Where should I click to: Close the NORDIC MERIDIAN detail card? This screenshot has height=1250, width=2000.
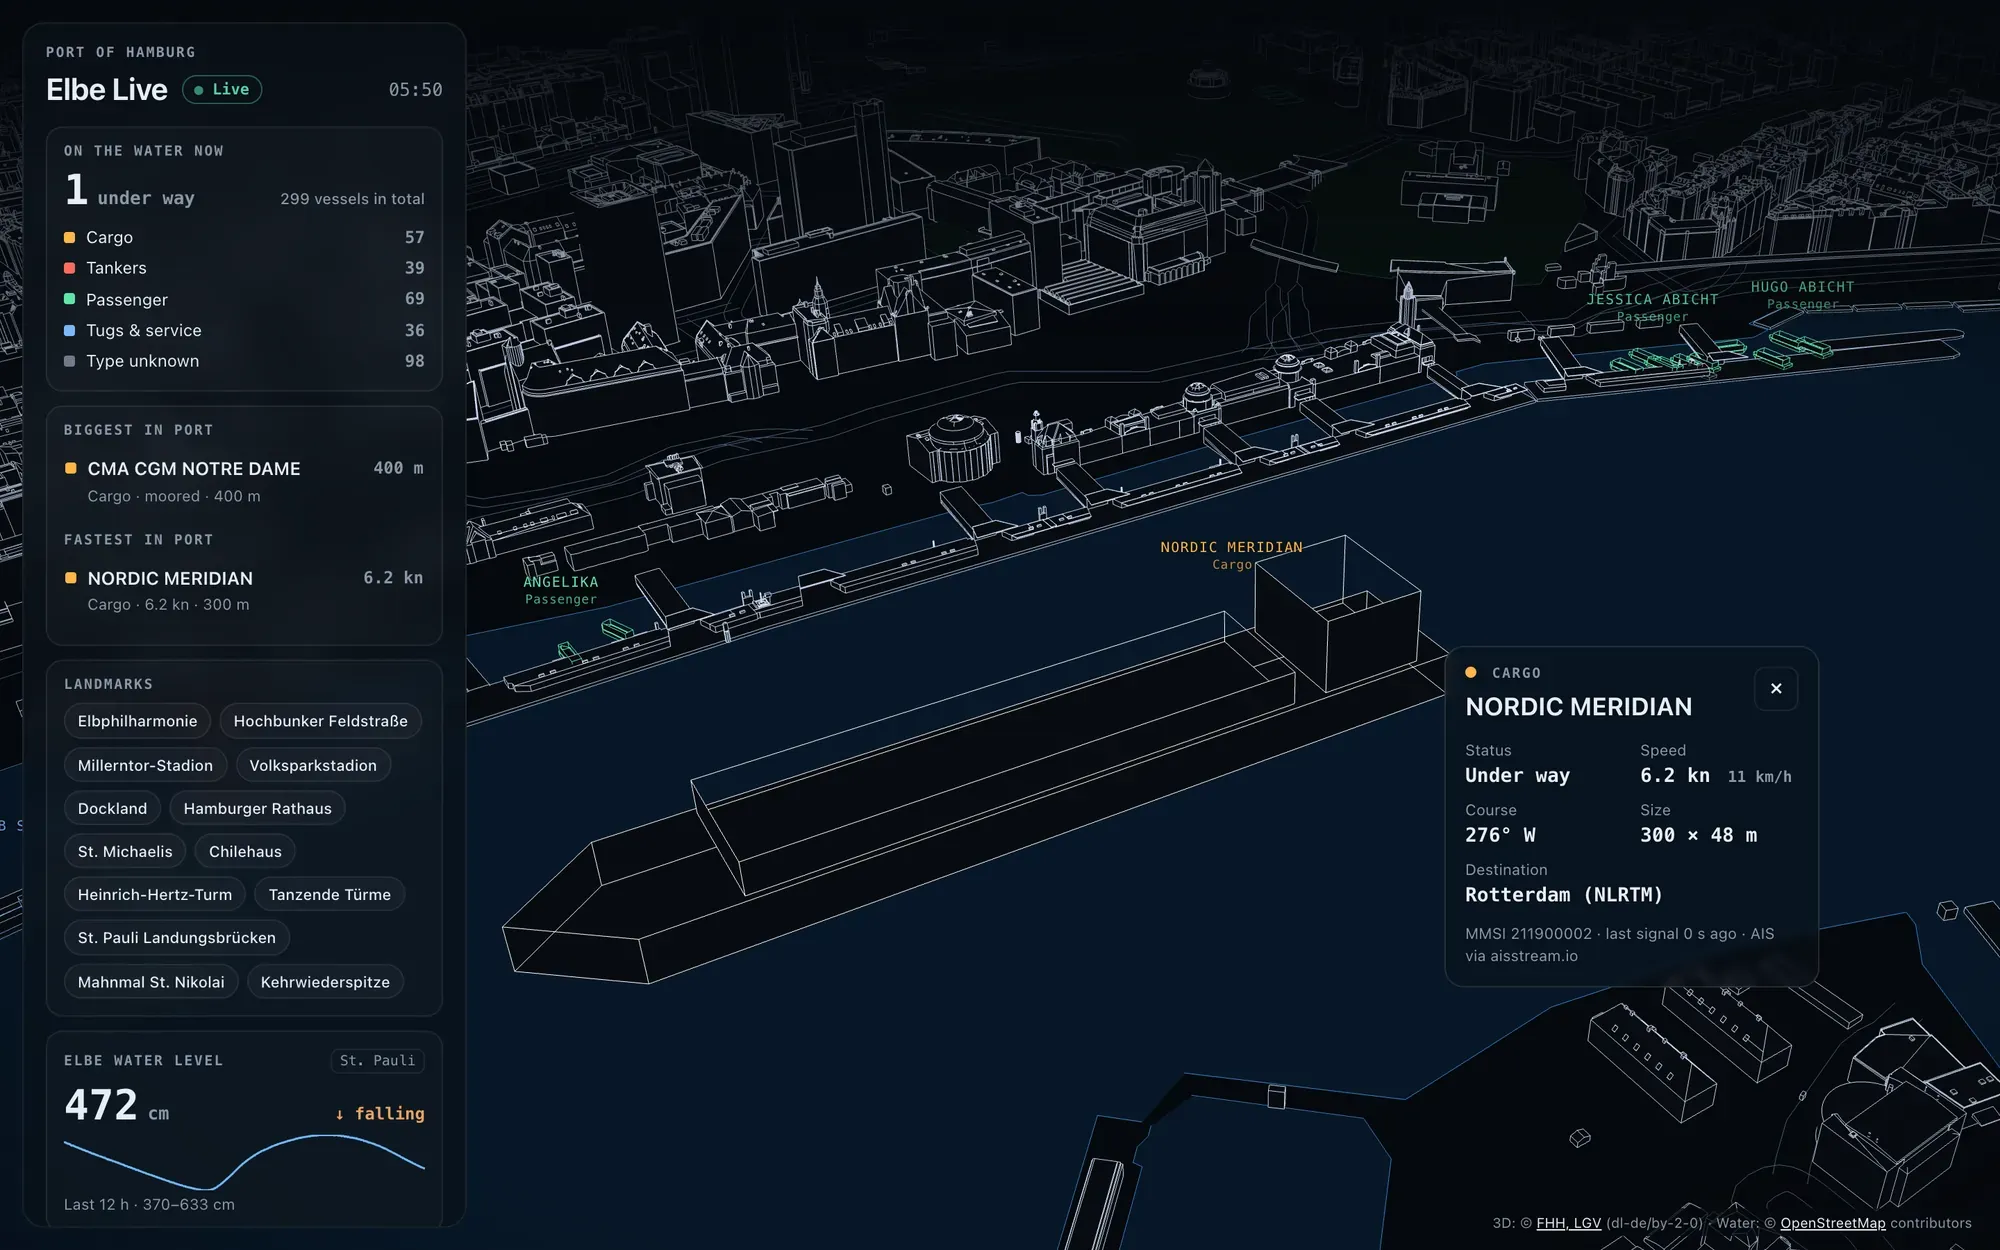pyautogui.click(x=1776, y=688)
